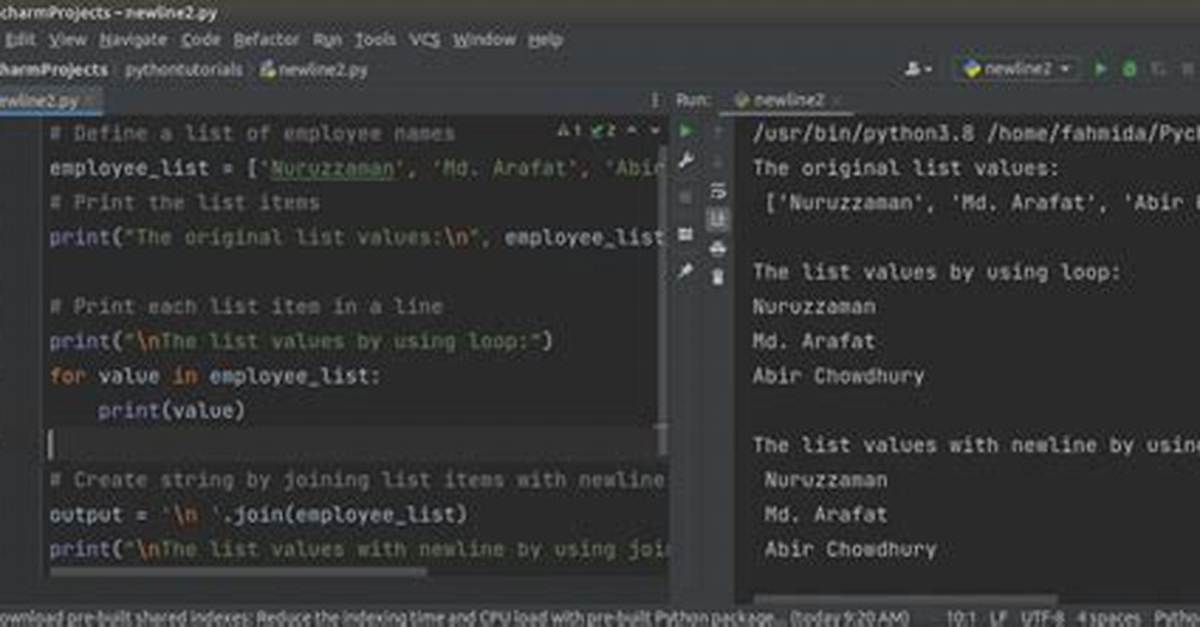Click up arrow in Run panel toolbar
The image size is (1200, 627).
[717, 131]
